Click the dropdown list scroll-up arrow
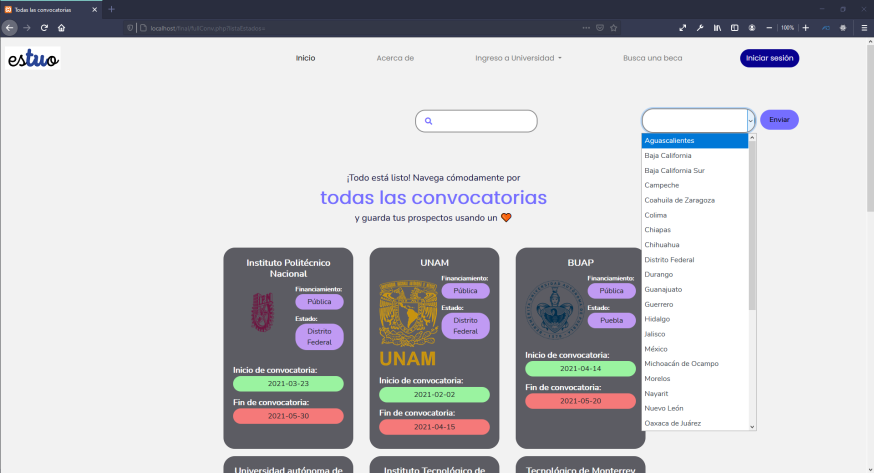Screen dimensions: 874x473 click(x=752, y=138)
